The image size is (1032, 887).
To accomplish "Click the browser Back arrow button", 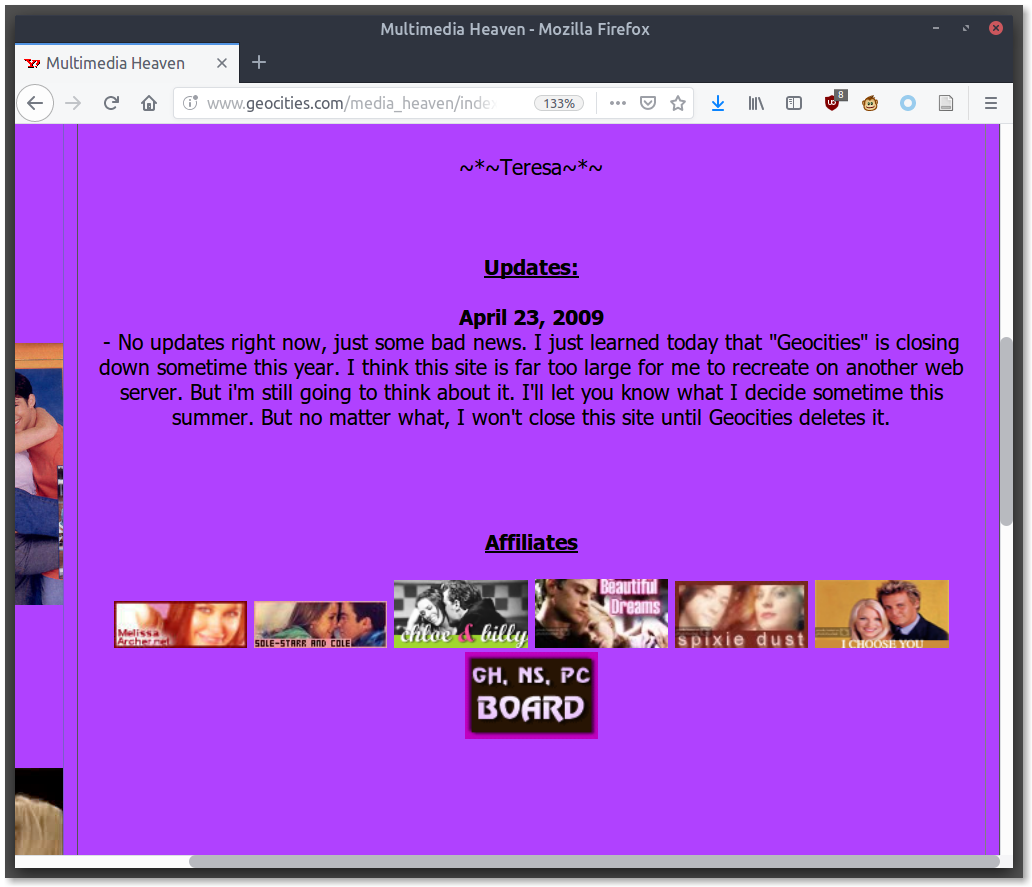I will tap(34, 103).
